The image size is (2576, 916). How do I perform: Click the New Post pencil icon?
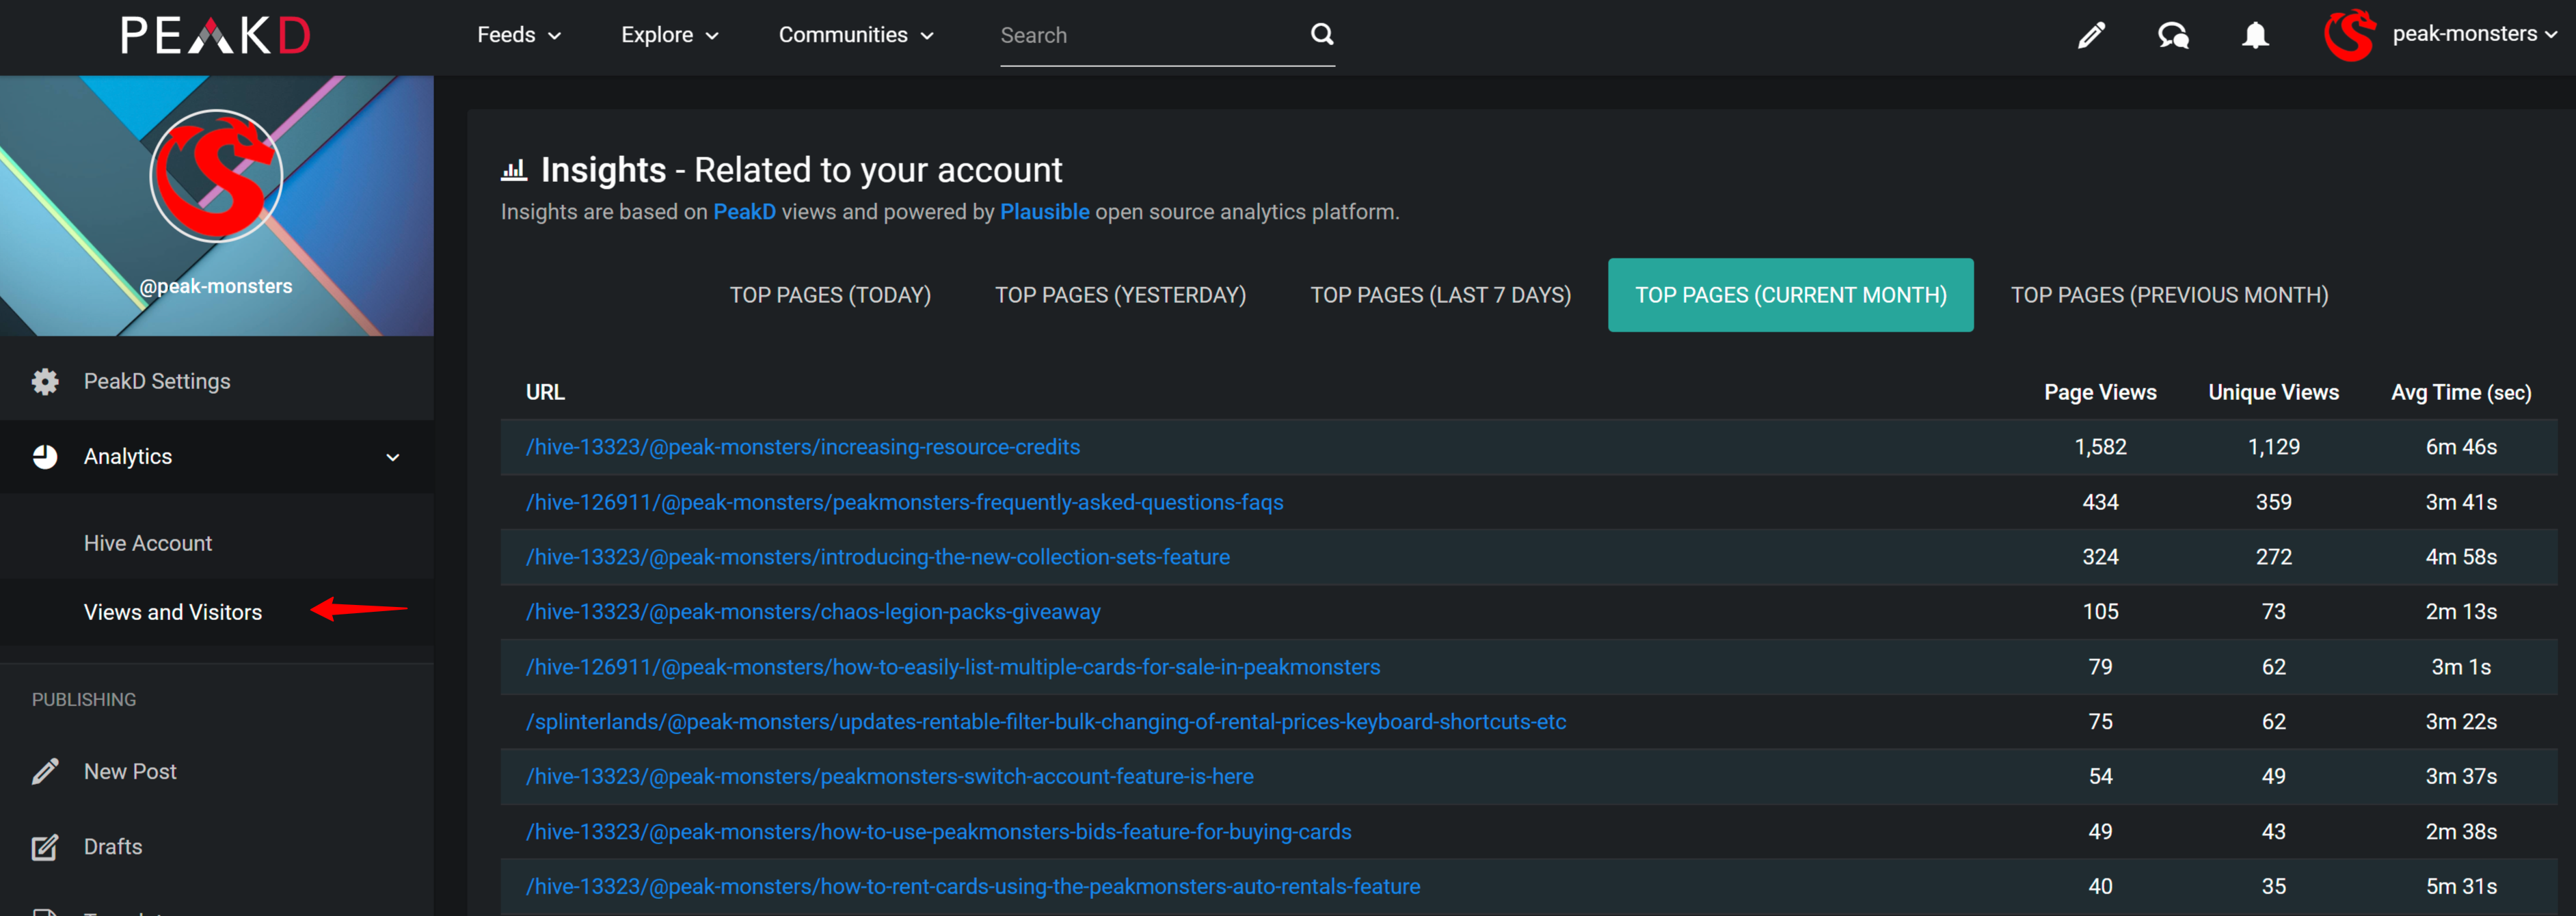45,771
